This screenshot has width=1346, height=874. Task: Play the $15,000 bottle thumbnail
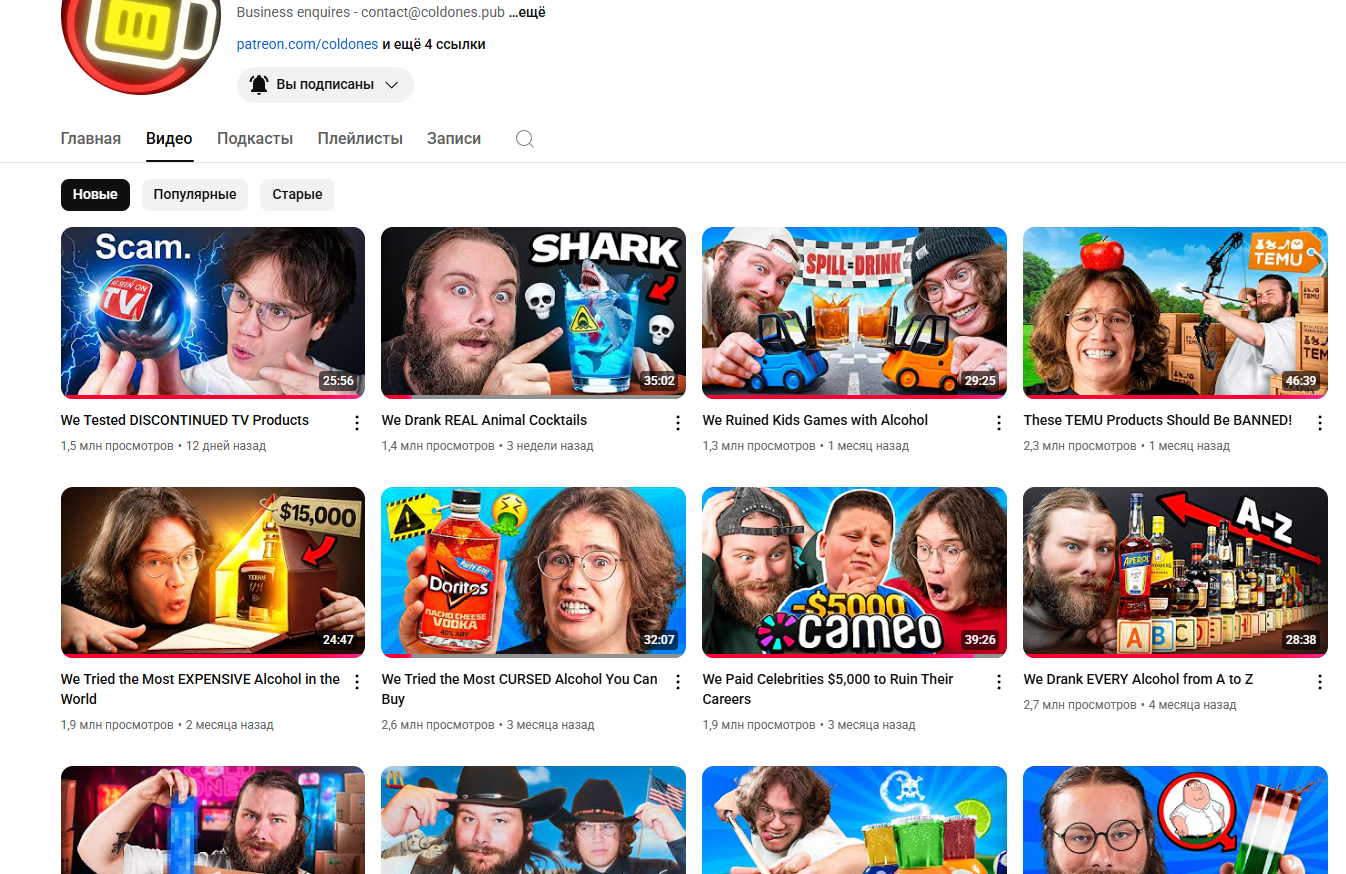[213, 572]
